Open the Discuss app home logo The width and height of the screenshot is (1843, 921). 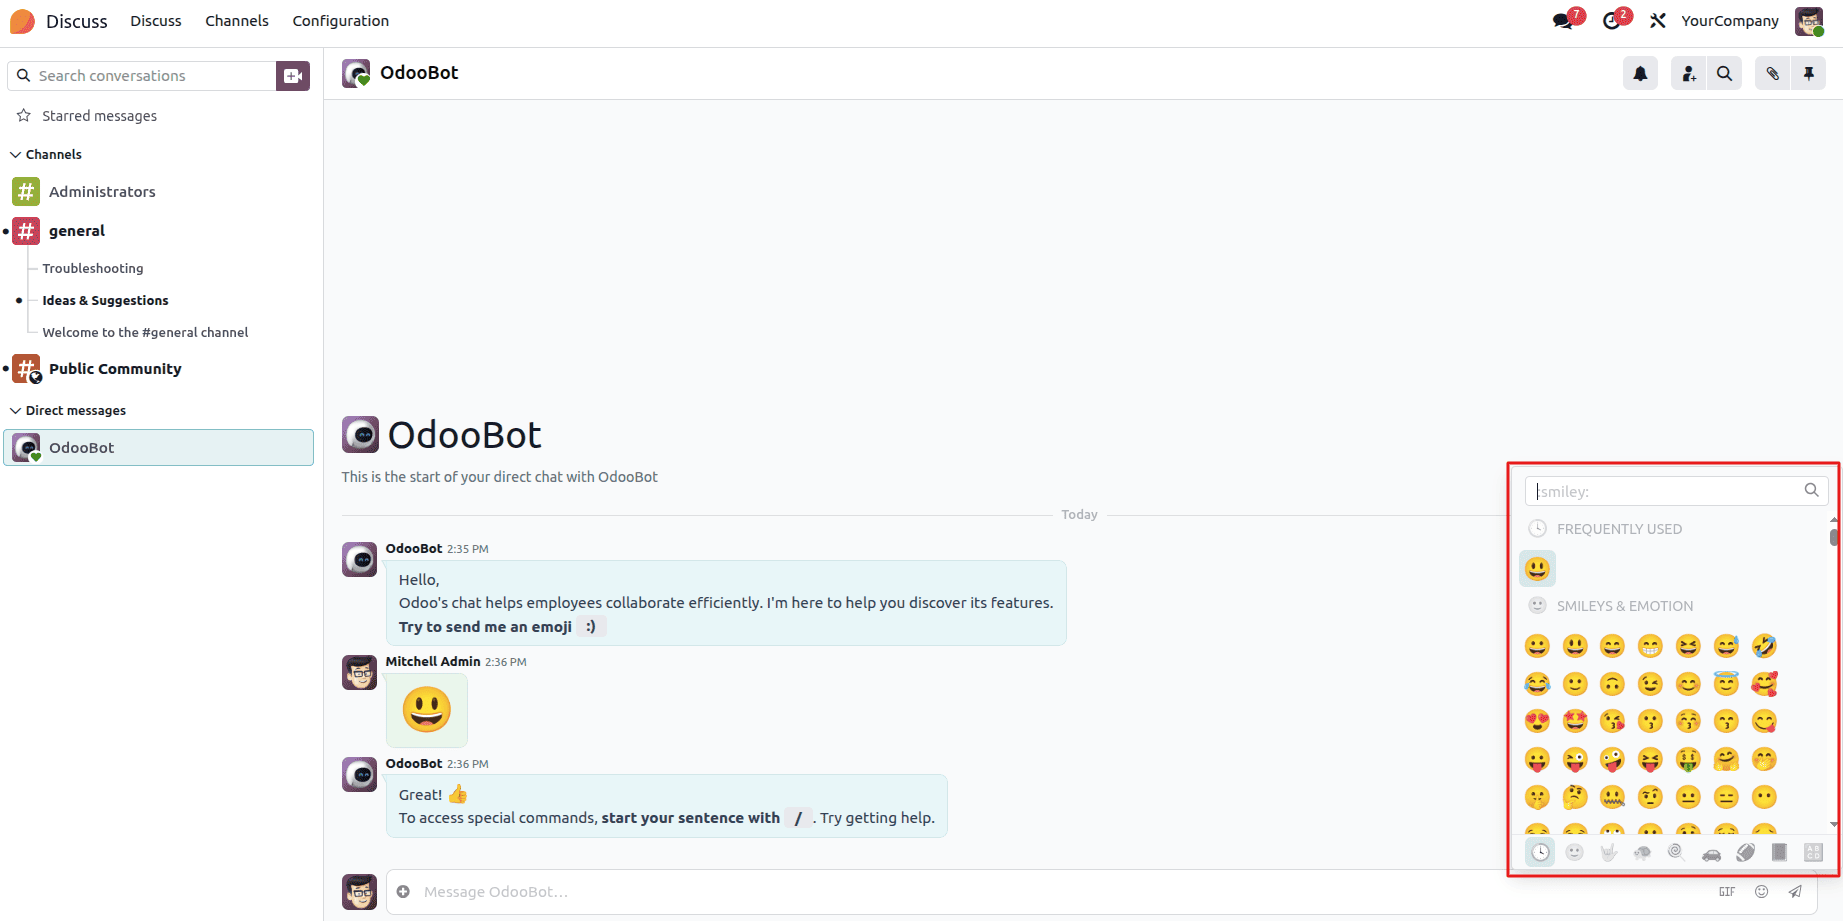click(x=22, y=21)
